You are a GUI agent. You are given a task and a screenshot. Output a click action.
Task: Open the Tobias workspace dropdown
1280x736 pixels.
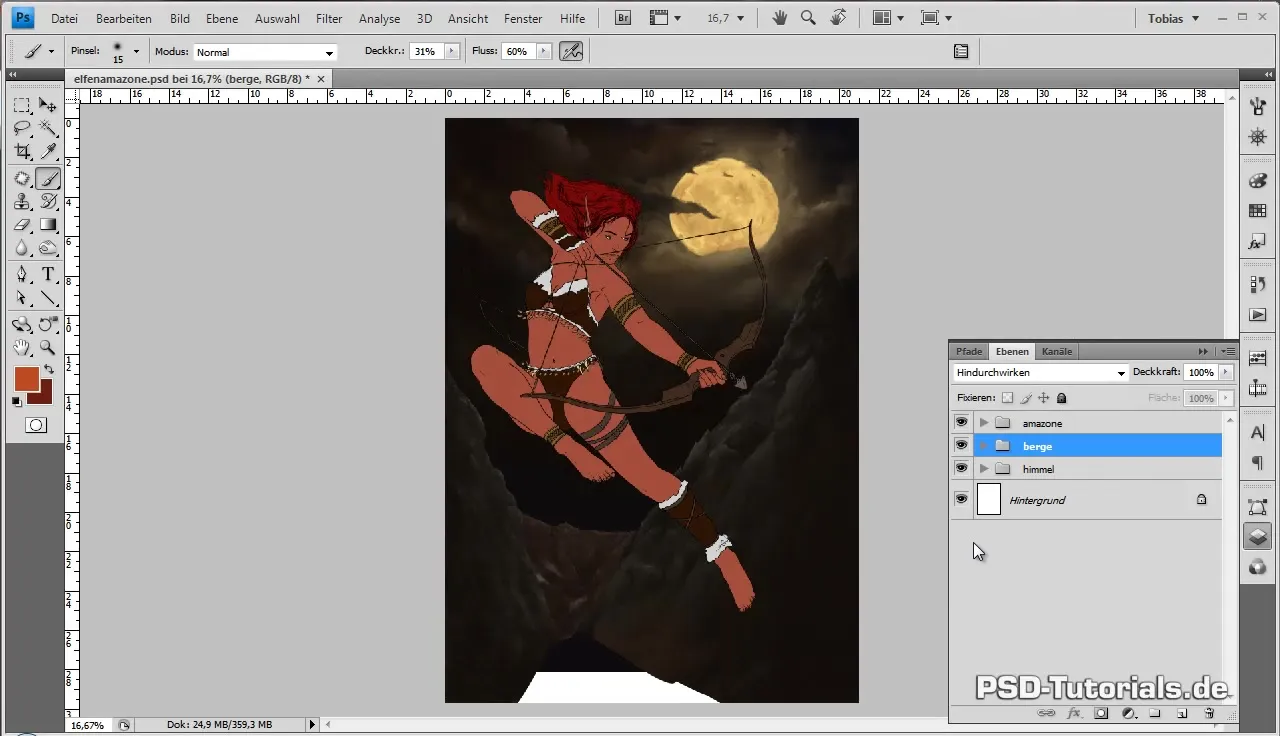1172,18
